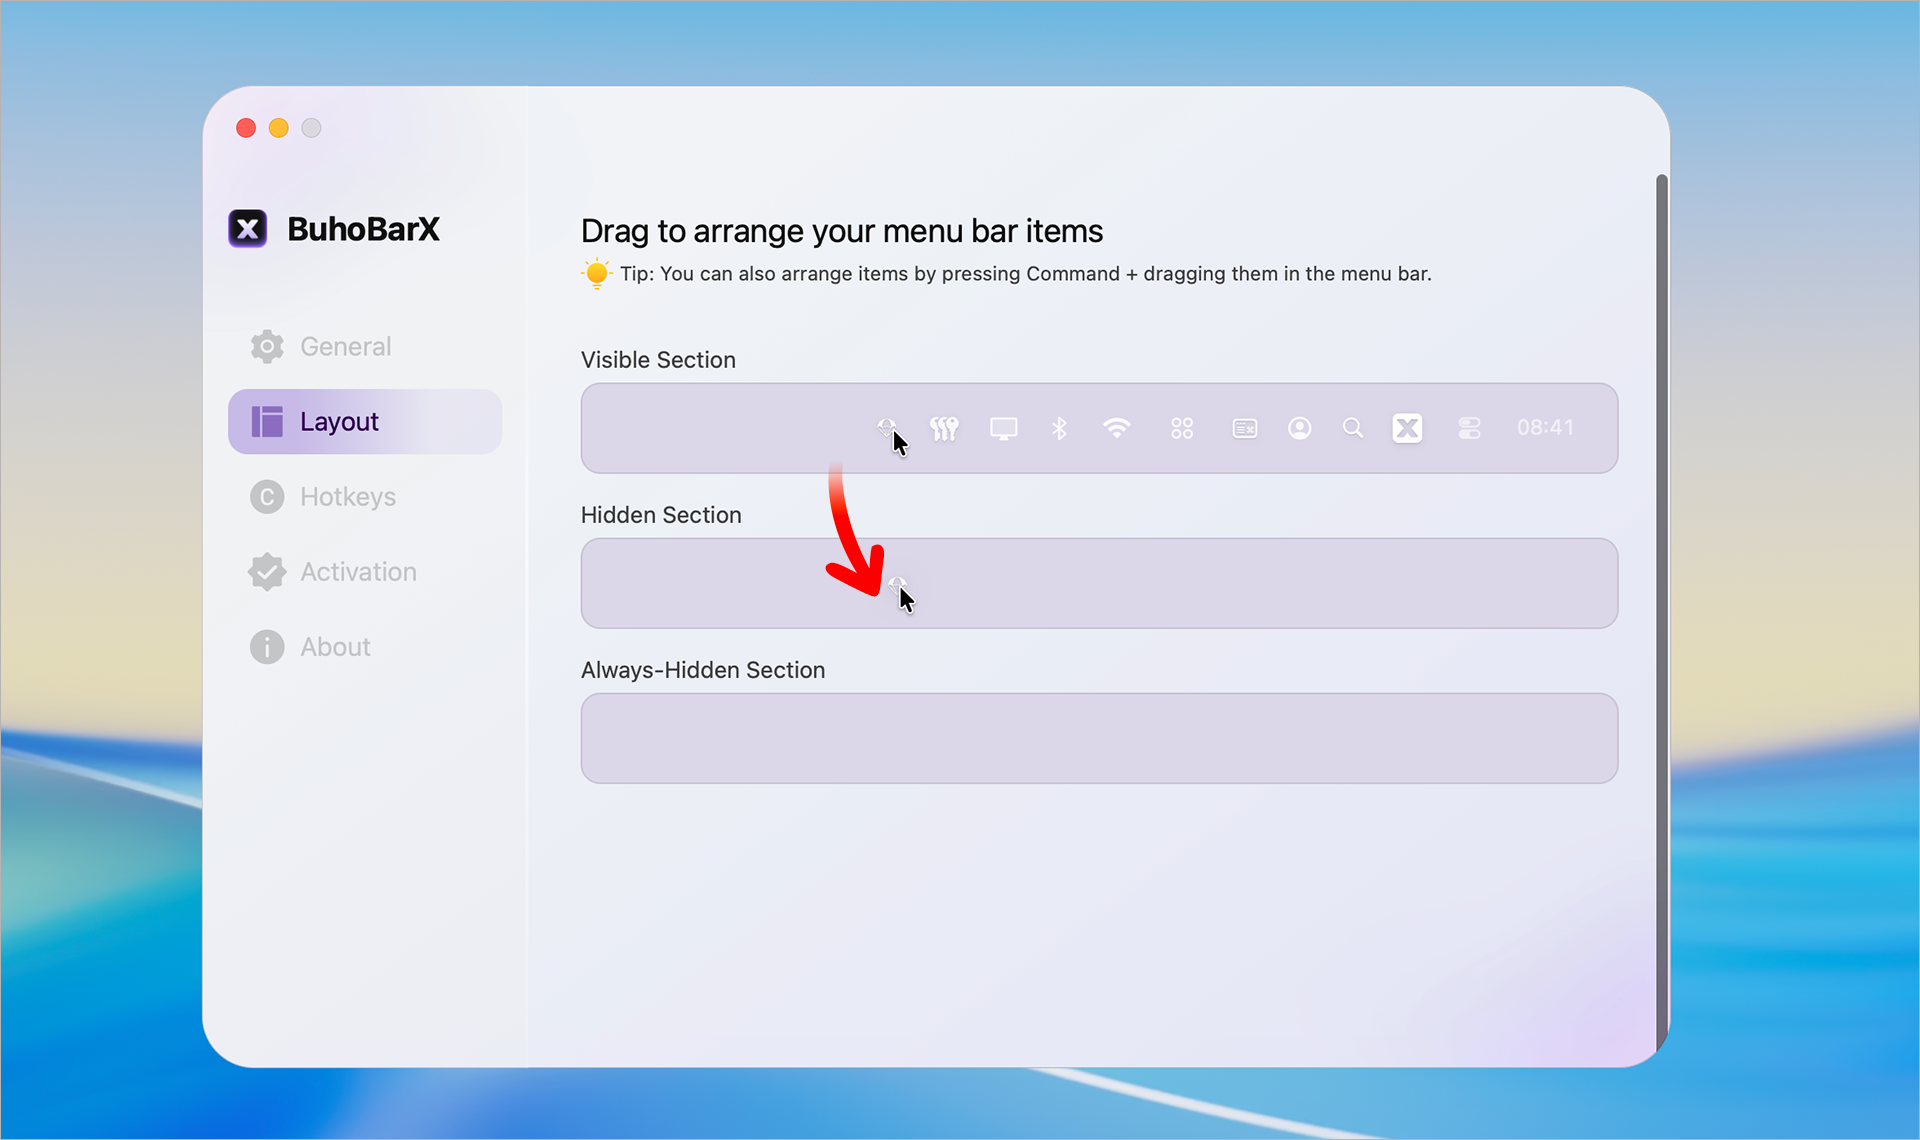Viewport: 1920px width, 1140px height.
Task: Click the BuhoBarX logo in sidebar
Action: (x=248, y=229)
